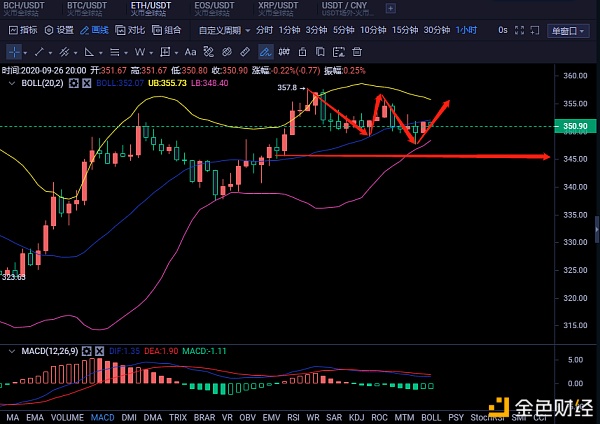Viewport: 600px width, 424px height.
Task: Remove the BOLL indicator with X
Action: point(87,83)
